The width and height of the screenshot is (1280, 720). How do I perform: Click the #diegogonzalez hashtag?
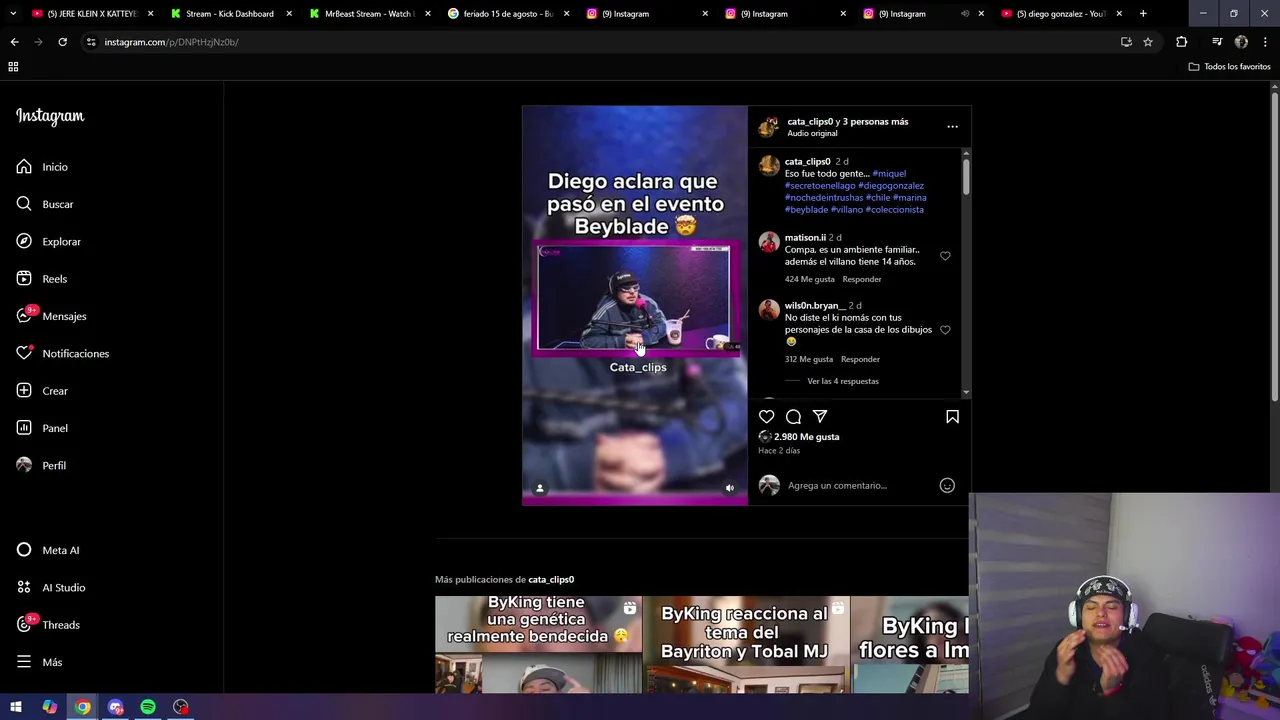891,186
